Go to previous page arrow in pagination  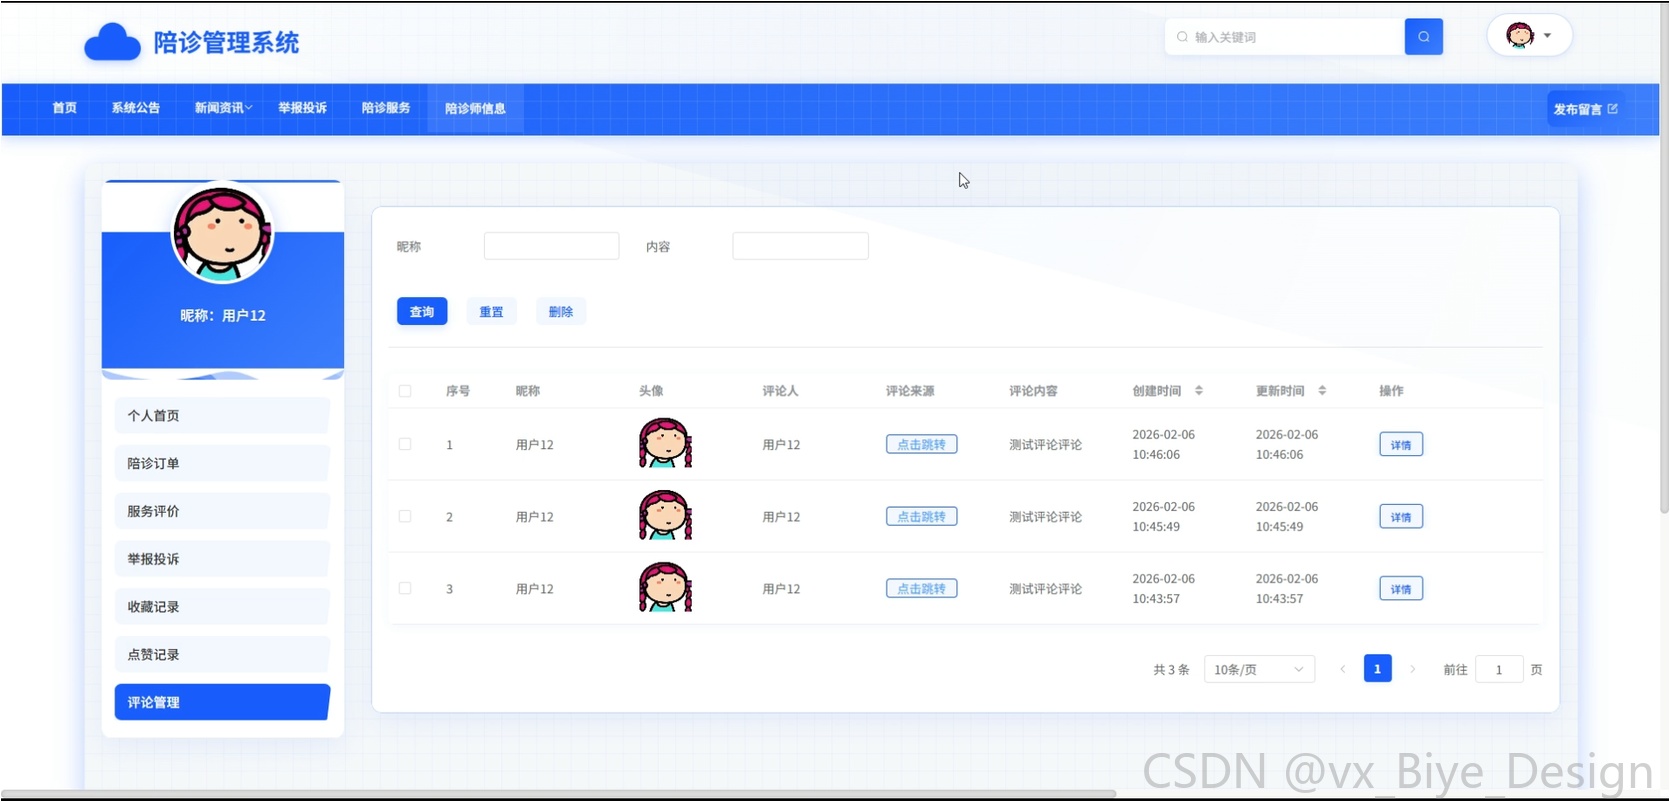click(x=1342, y=669)
